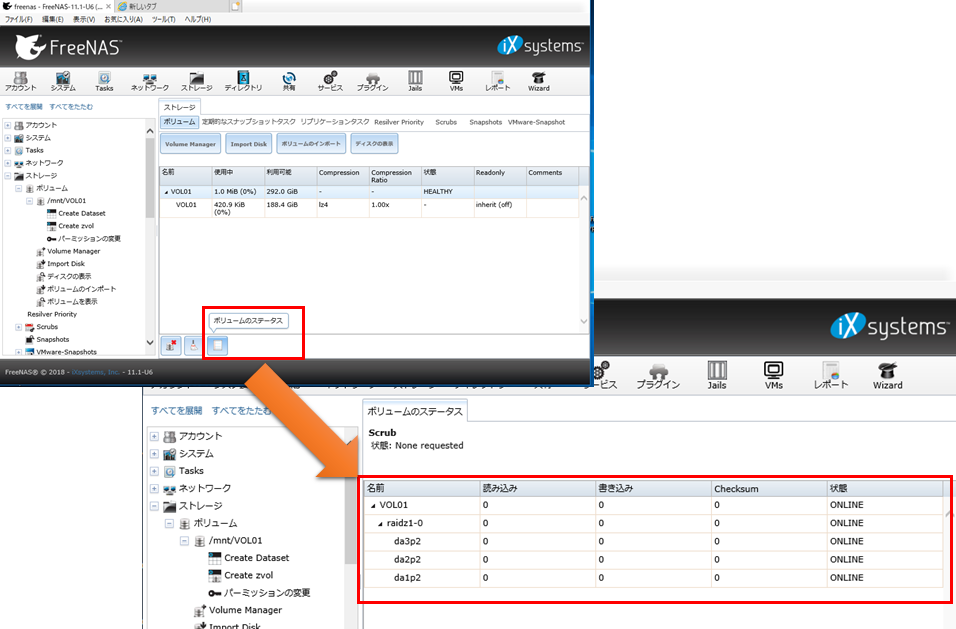Follow iXsystems, Inc. footer link
This screenshot has width=956, height=629.
tap(96, 372)
